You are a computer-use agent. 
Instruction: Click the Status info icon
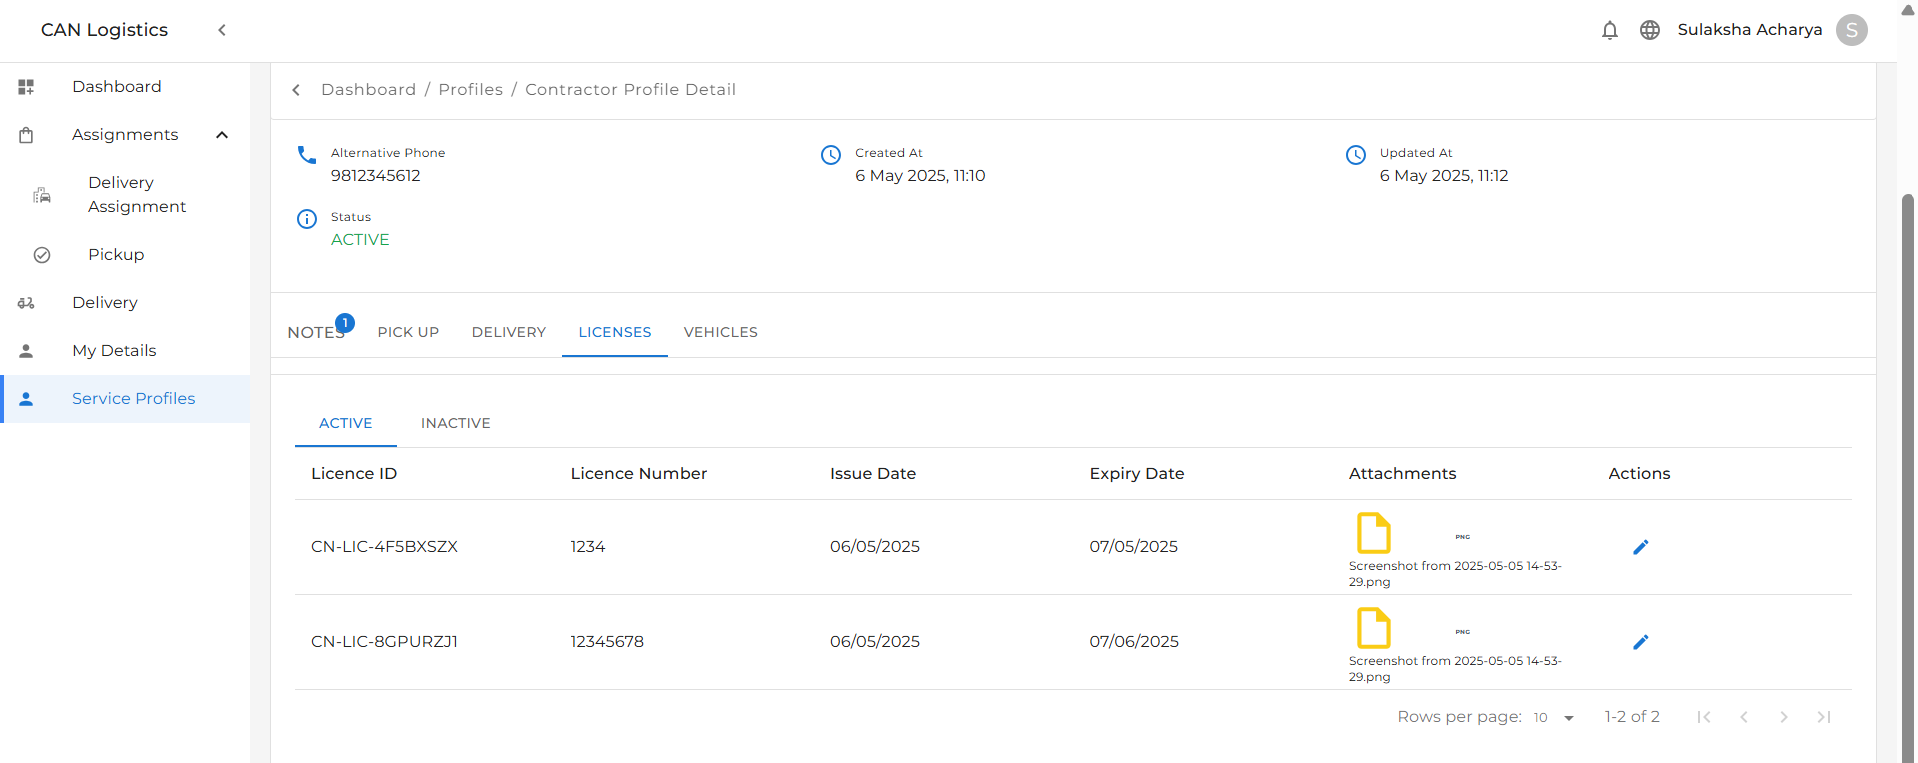[x=307, y=219]
